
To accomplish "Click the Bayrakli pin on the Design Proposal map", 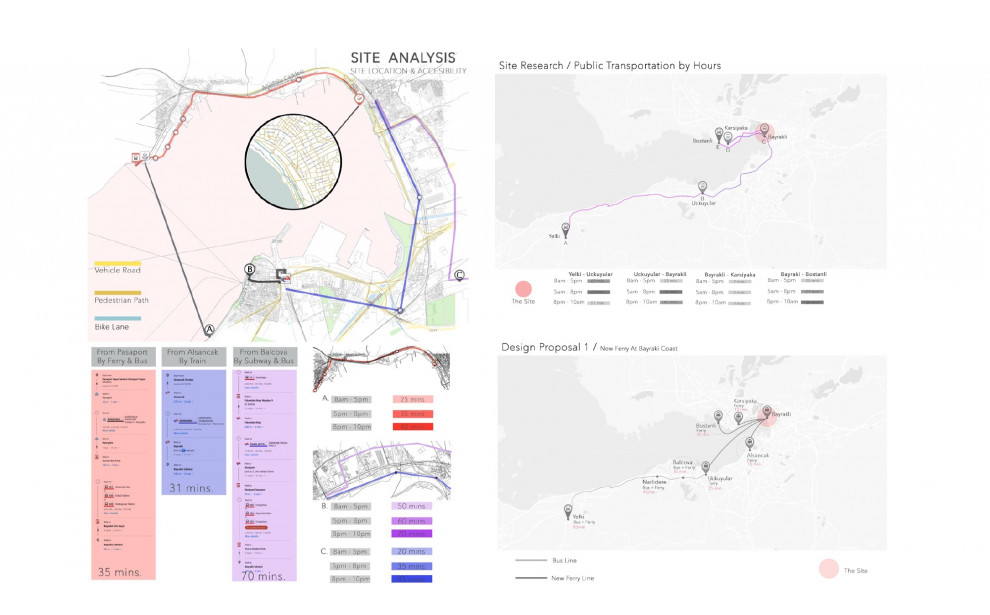I will click(766, 412).
